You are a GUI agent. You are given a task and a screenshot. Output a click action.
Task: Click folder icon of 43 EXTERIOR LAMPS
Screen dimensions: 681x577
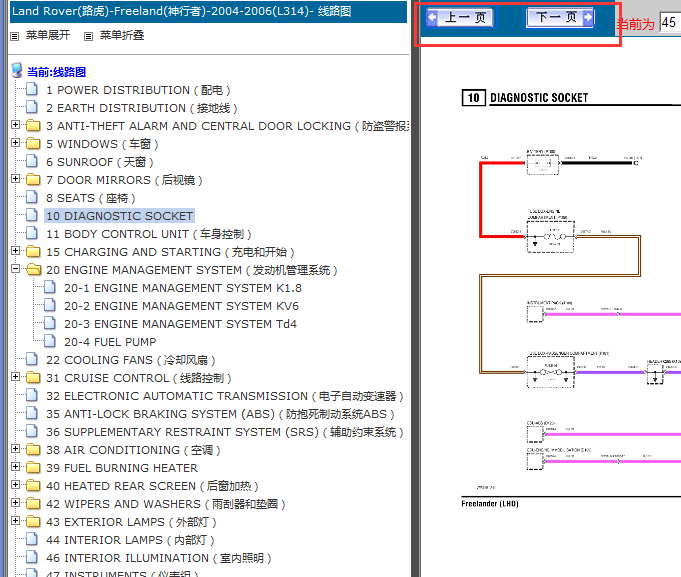click(x=33, y=521)
